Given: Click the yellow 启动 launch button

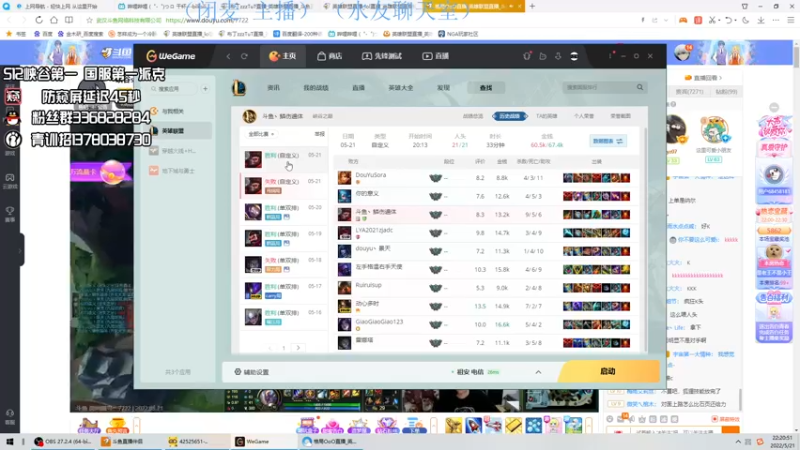Looking at the screenshot, I should tap(608, 371).
